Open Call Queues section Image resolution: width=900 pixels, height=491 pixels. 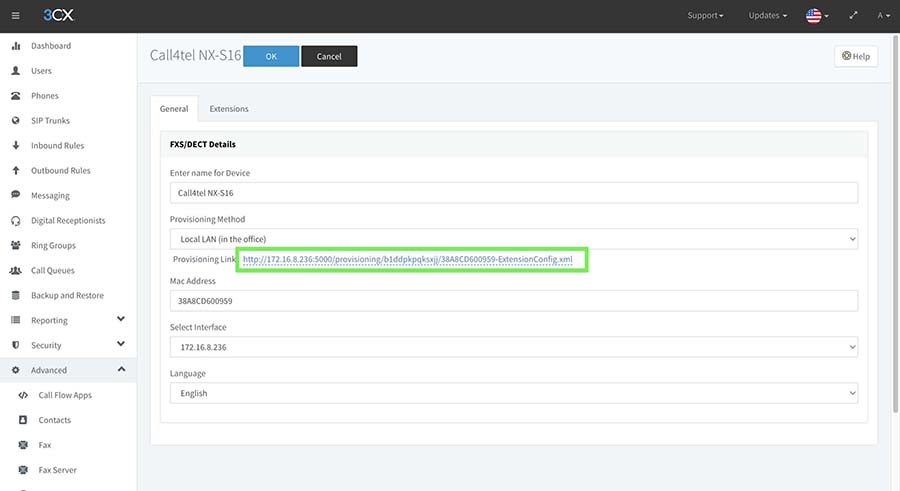(x=52, y=271)
